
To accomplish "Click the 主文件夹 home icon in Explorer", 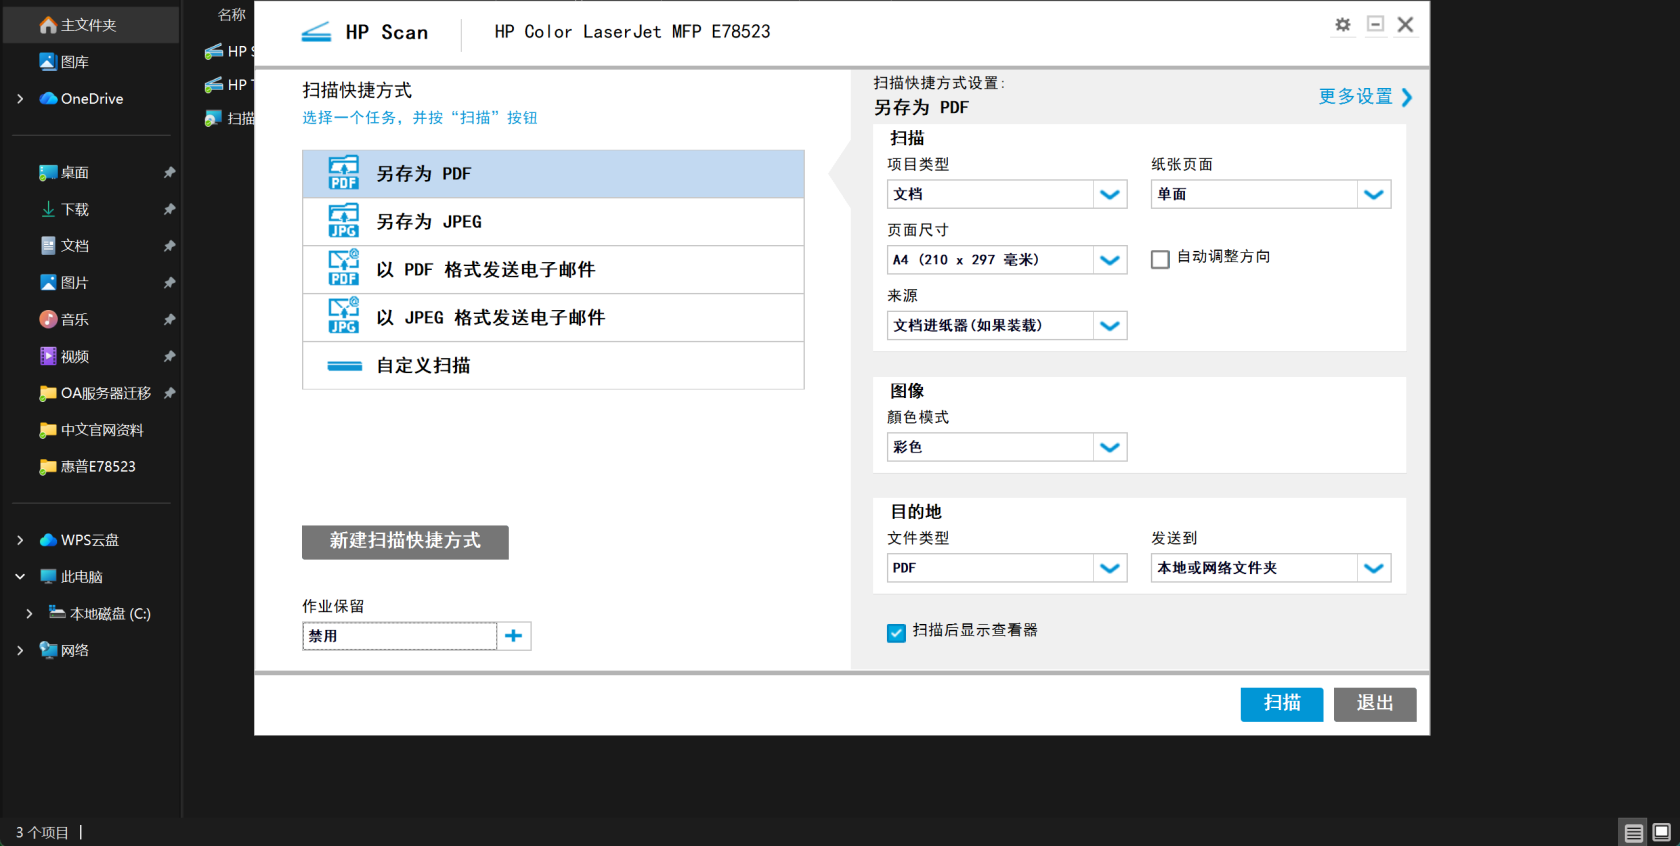I will [x=48, y=25].
